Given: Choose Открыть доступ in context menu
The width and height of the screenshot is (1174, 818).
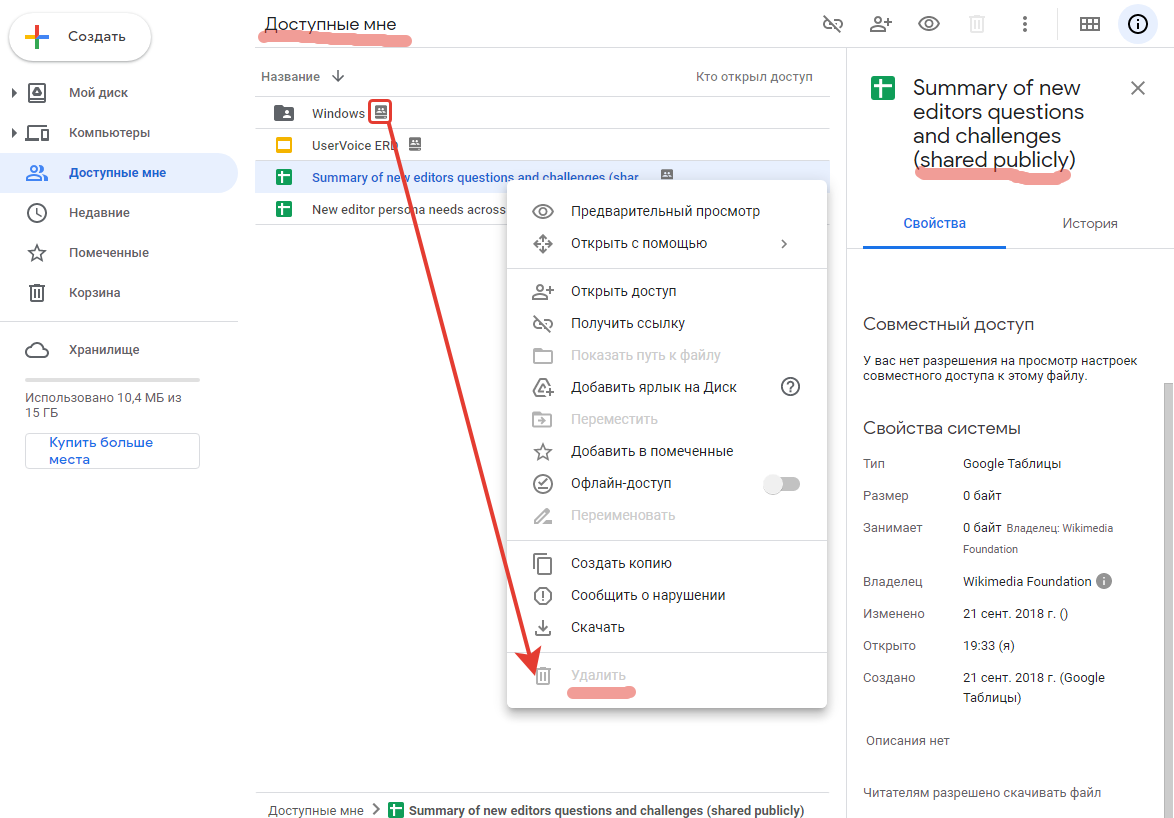Looking at the screenshot, I should click(x=666, y=291).
